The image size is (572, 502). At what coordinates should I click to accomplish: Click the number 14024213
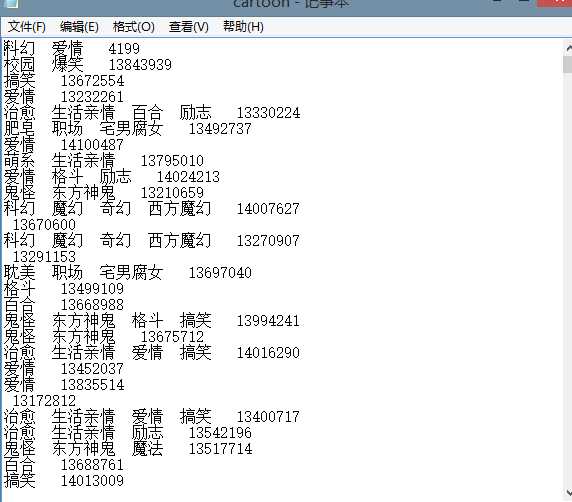(x=188, y=177)
